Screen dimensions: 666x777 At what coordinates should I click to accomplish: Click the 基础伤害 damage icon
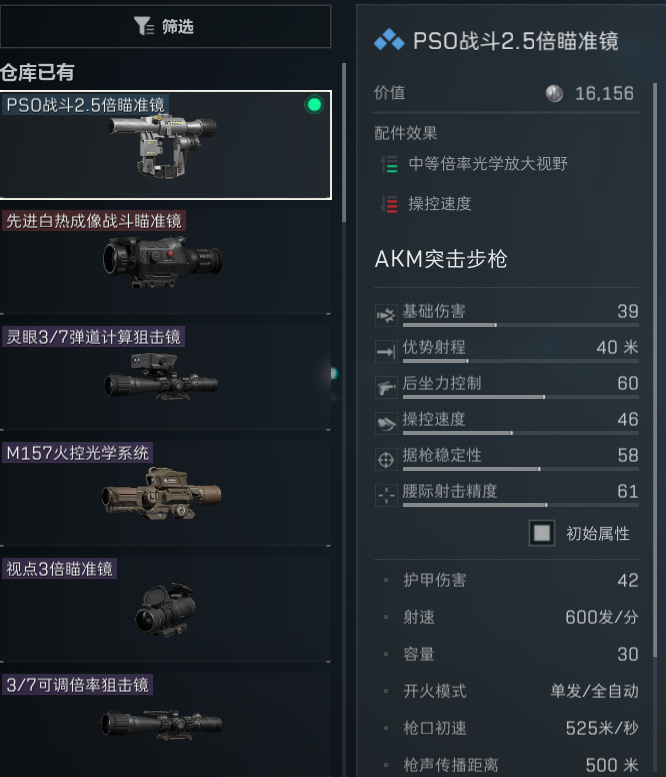[386, 315]
